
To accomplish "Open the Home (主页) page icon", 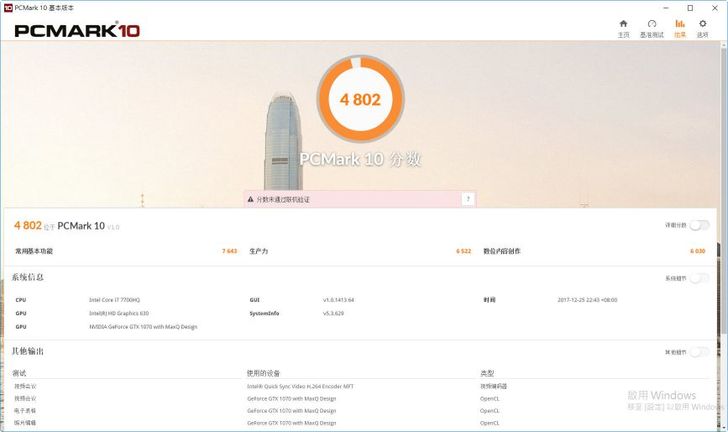I will point(623,24).
